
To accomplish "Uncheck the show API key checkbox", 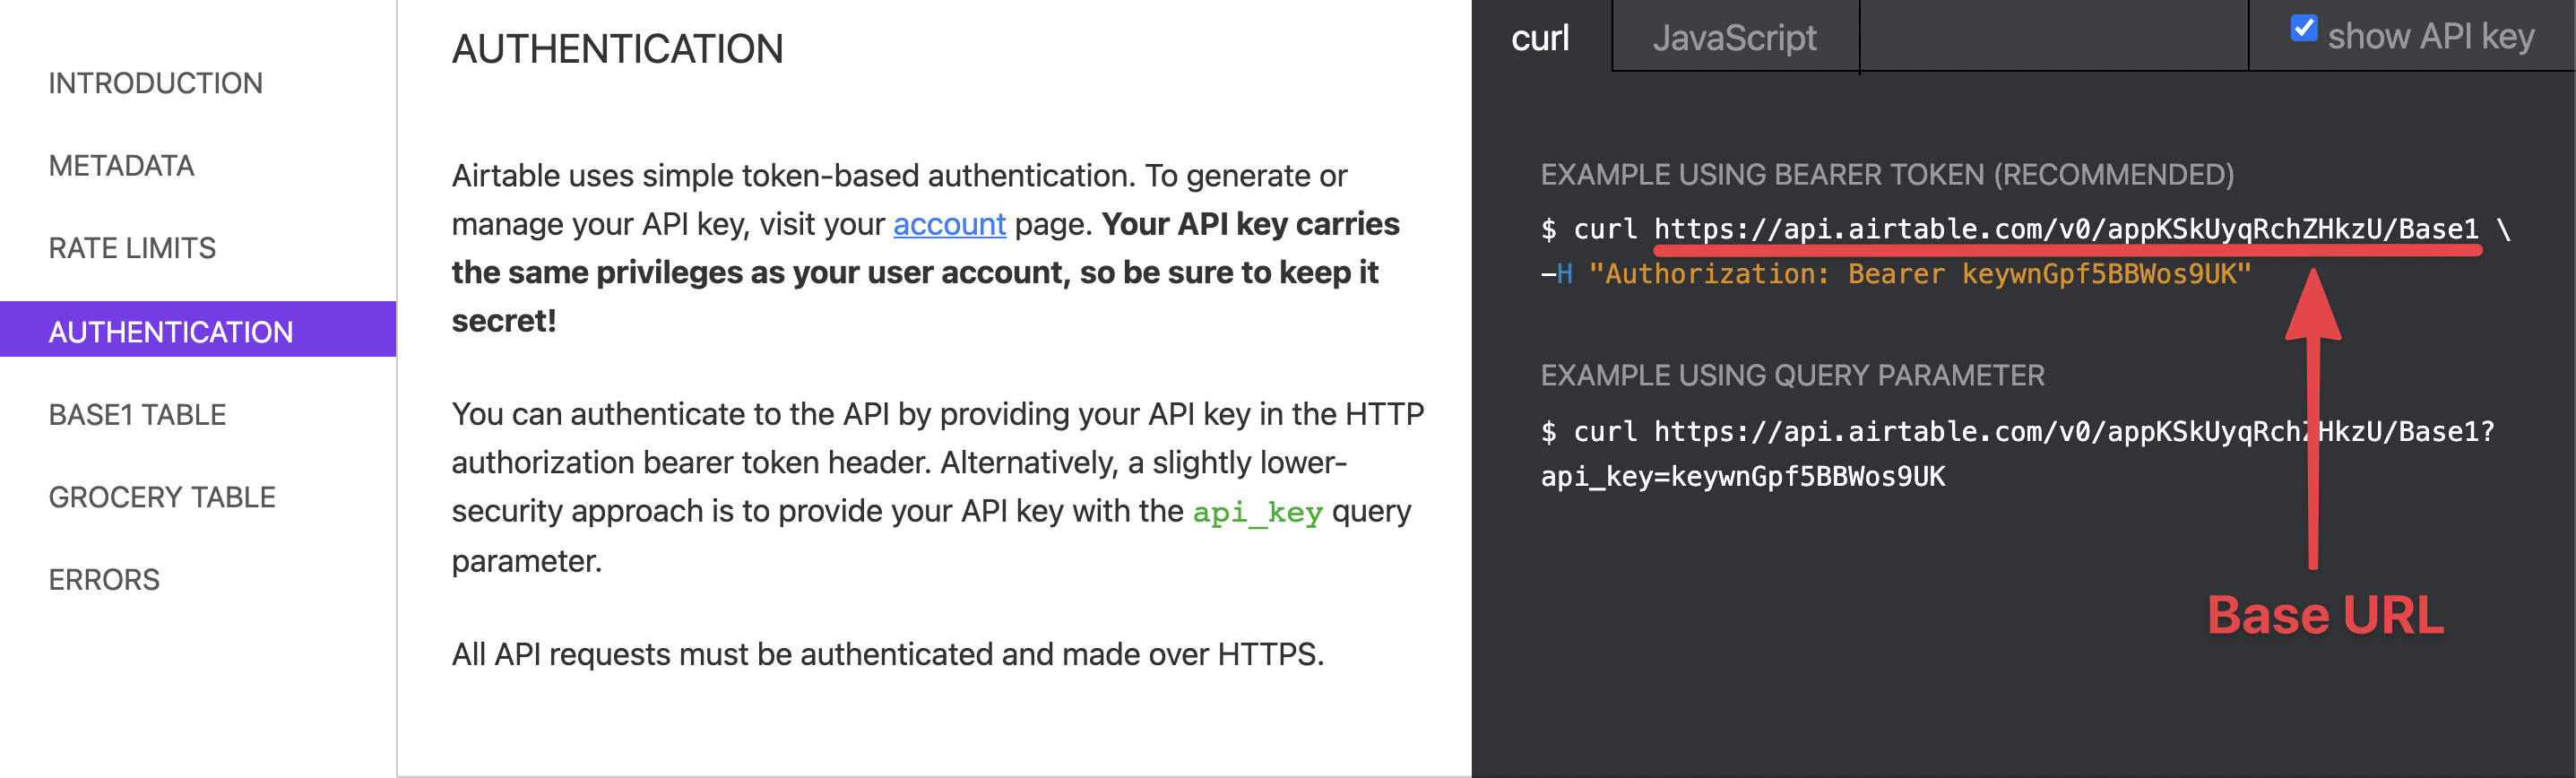I will (x=2303, y=28).
